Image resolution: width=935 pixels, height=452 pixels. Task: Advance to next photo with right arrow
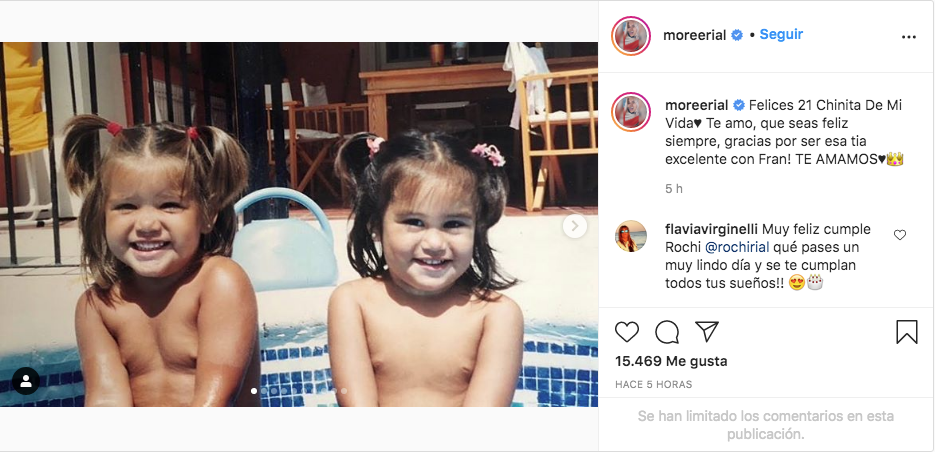tap(575, 226)
